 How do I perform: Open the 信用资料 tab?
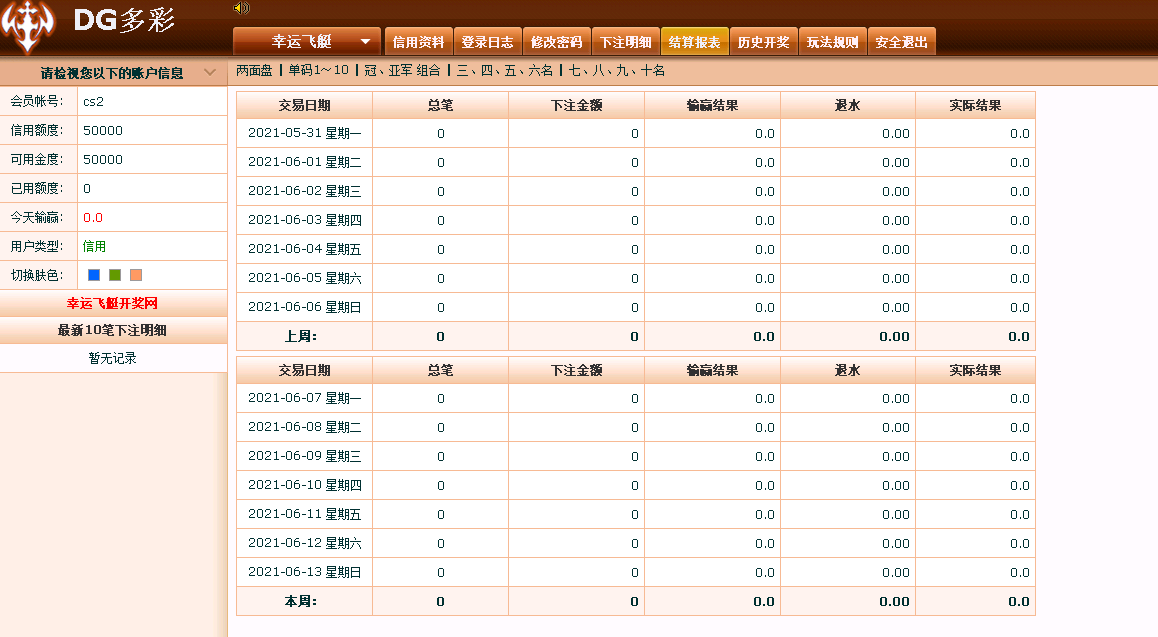pos(418,42)
